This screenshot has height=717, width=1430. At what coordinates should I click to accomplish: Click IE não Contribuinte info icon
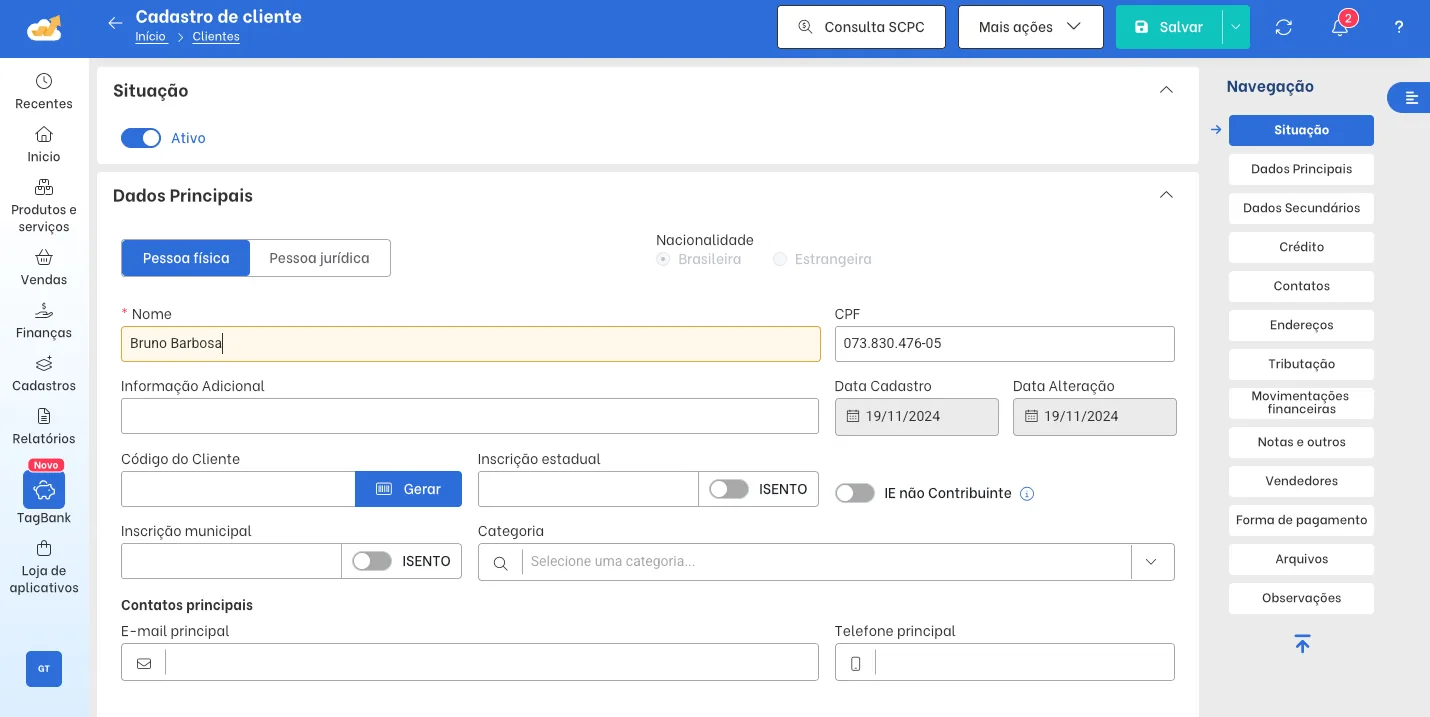pyautogui.click(x=1026, y=493)
